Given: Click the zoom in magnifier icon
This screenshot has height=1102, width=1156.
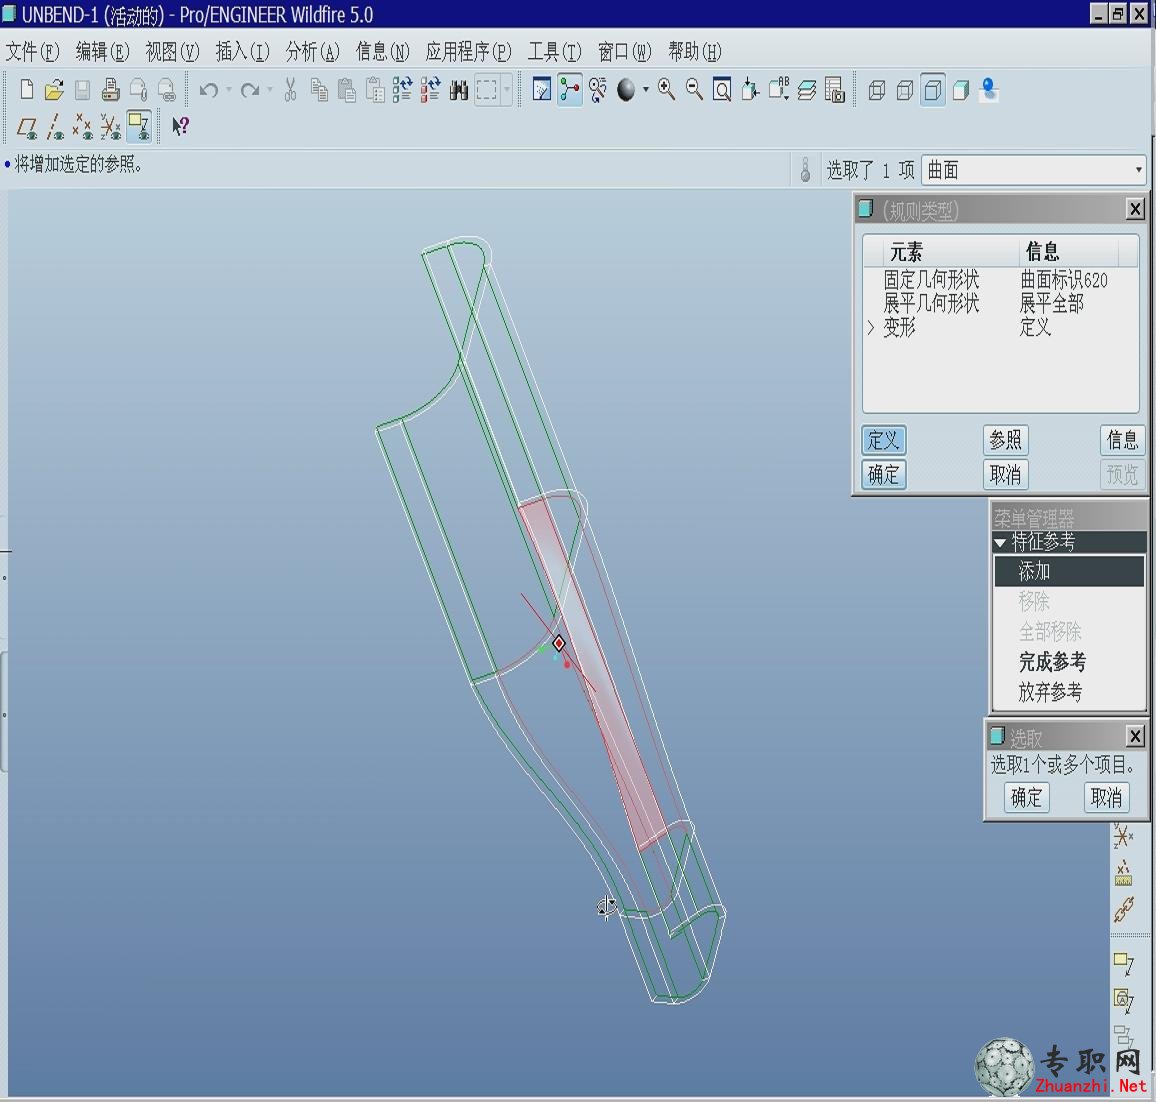Looking at the screenshot, I should coord(666,90).
